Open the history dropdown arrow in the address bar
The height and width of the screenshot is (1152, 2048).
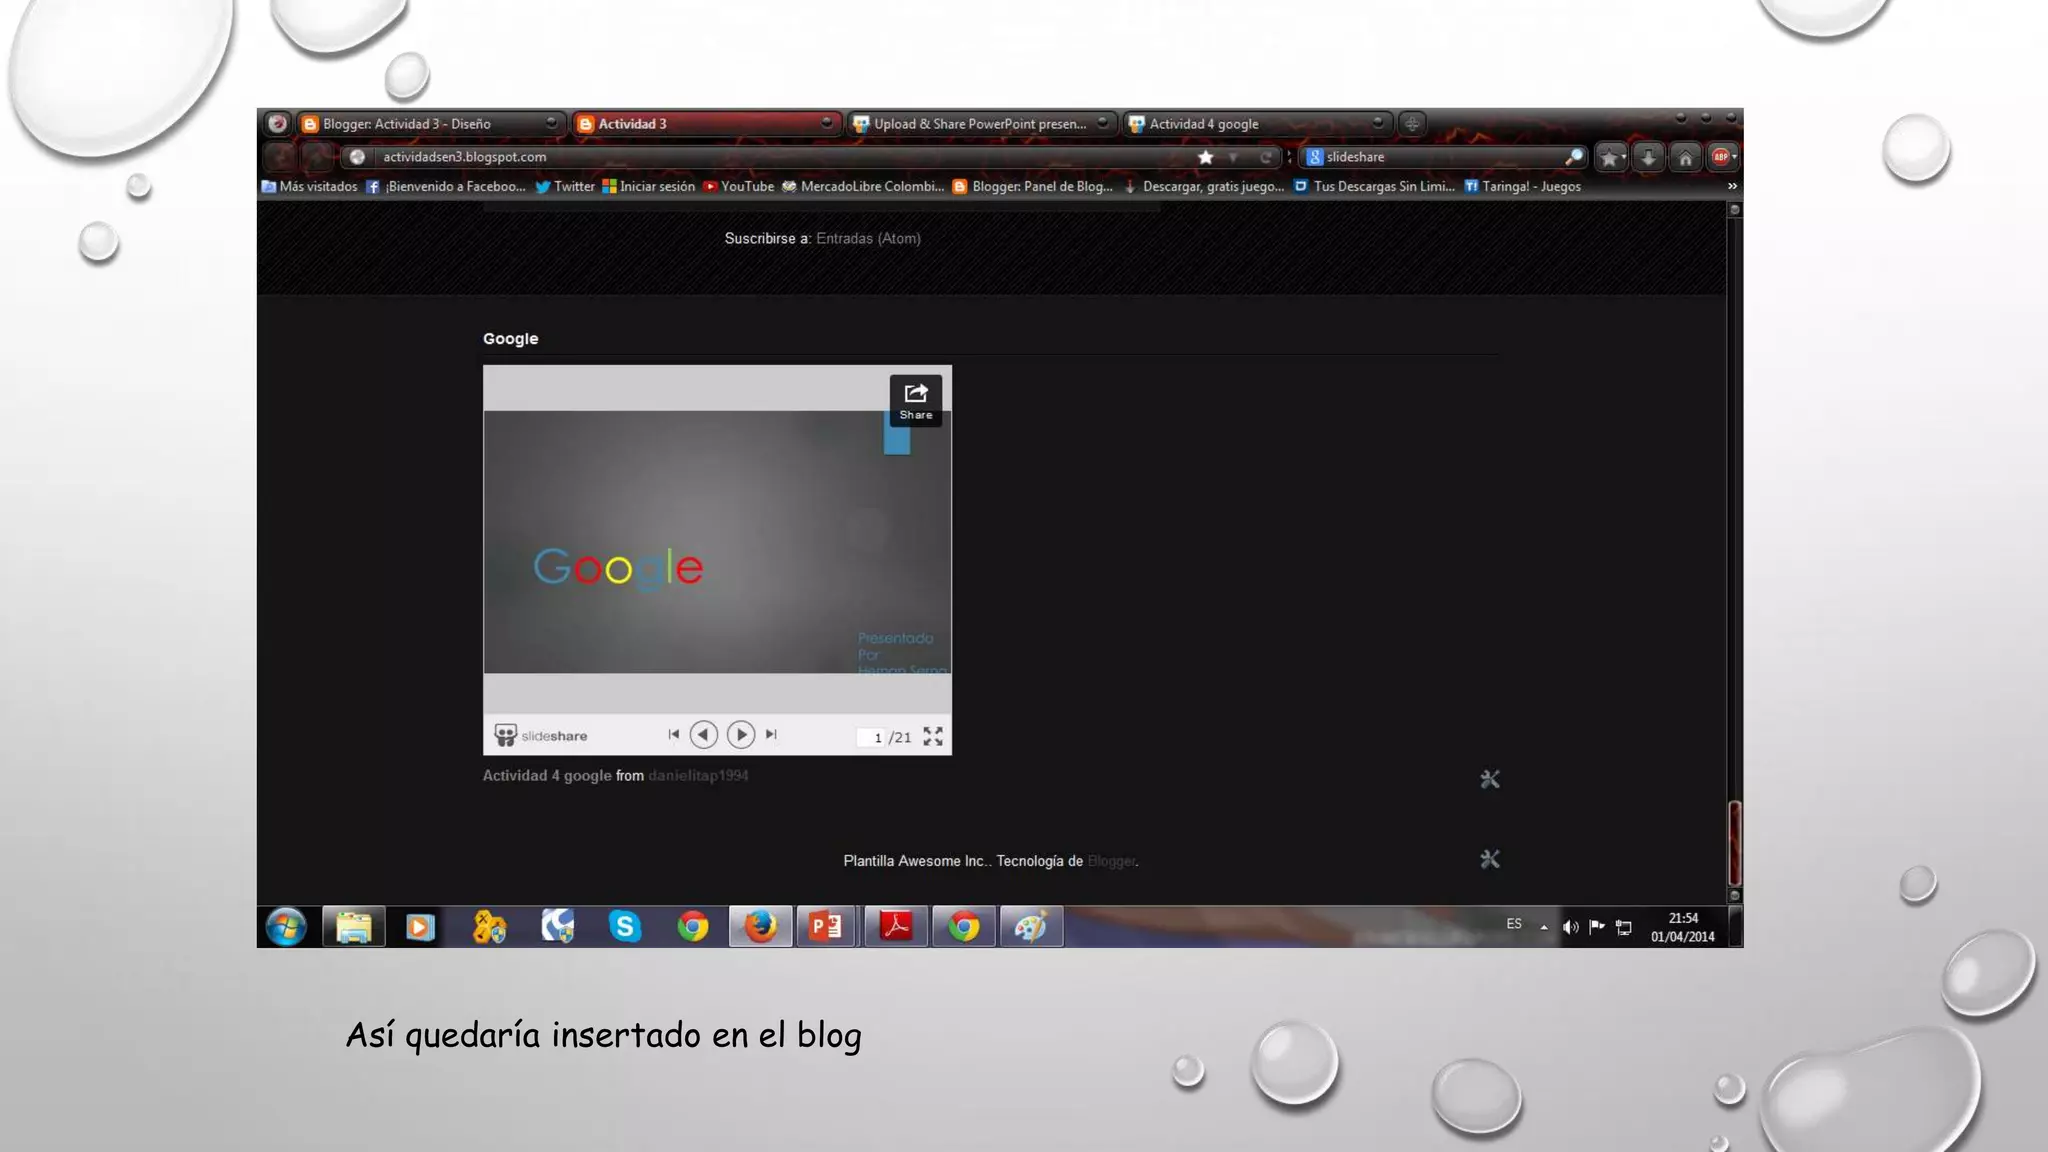[1234, 157]
